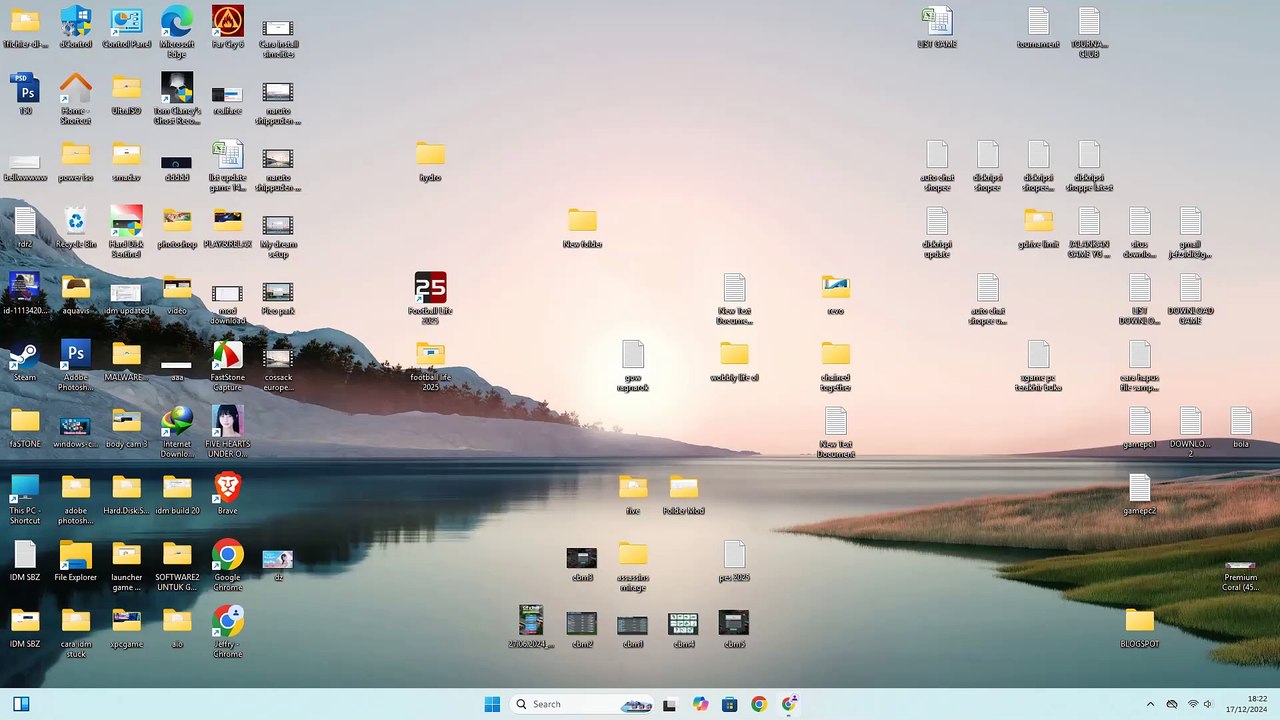
Task: Select the Internet Download Manager shortcut
Action: 177,432
